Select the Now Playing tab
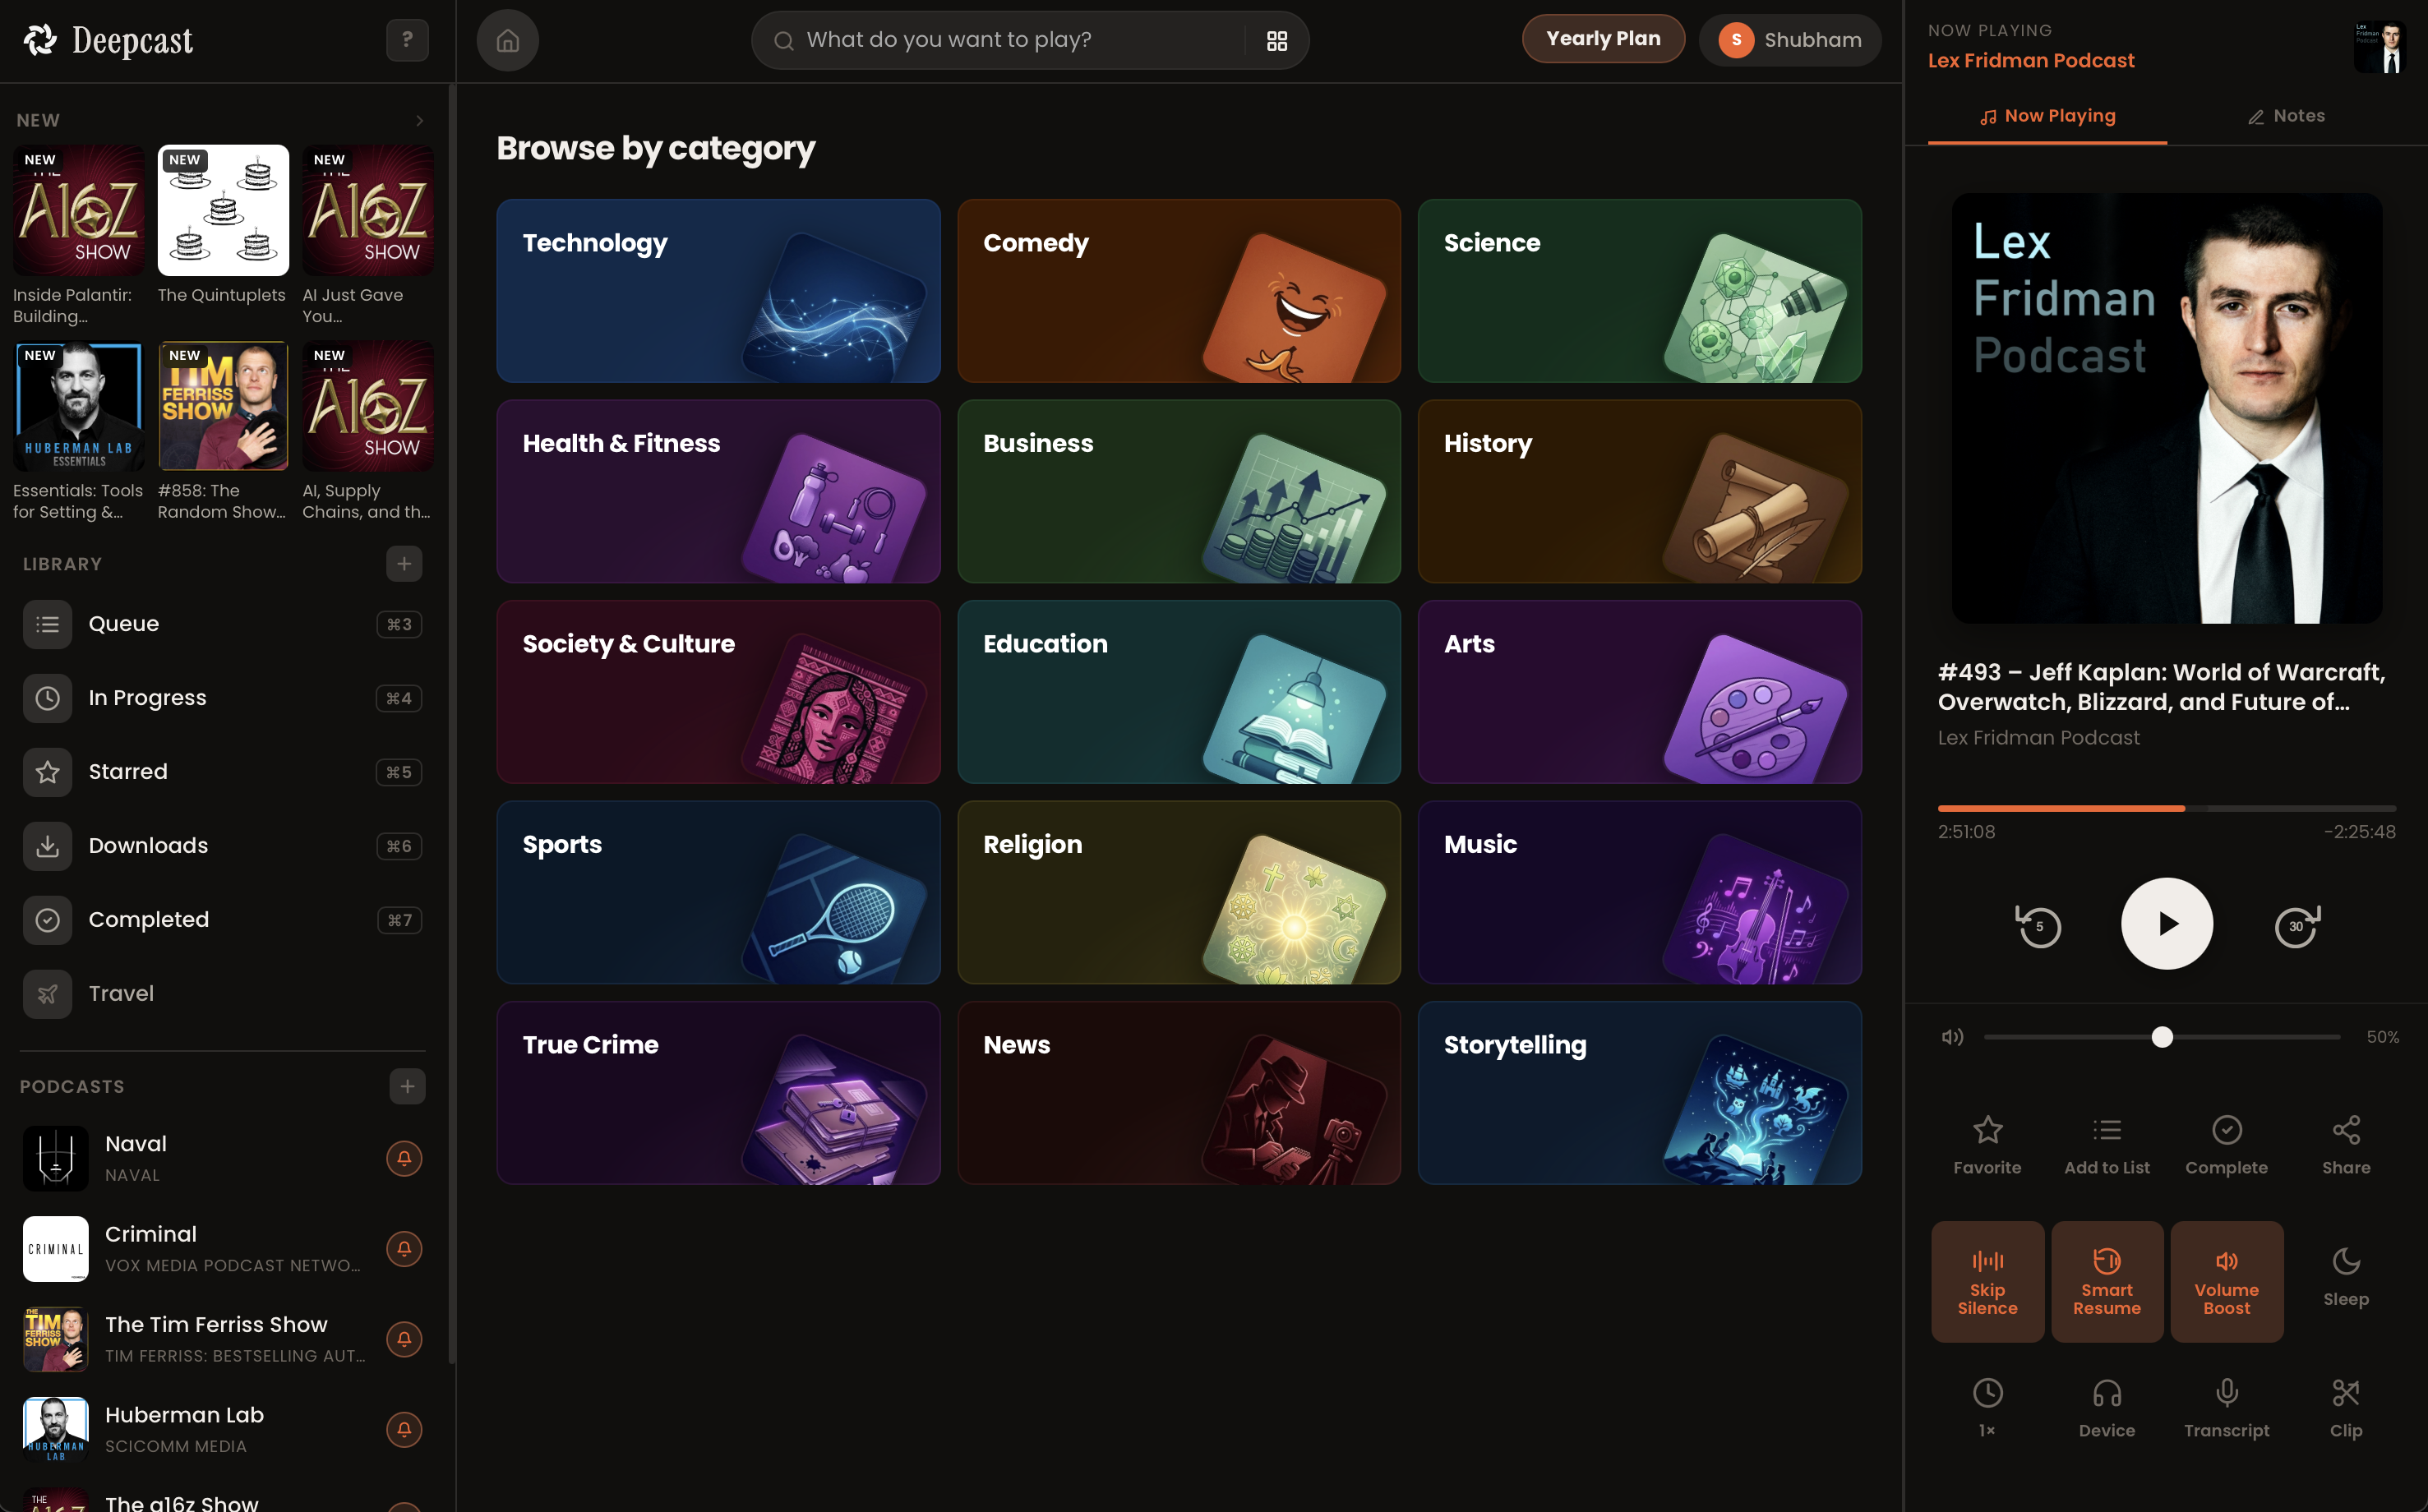Viewport: 2428px width, 1512px height. [2046, 115]
